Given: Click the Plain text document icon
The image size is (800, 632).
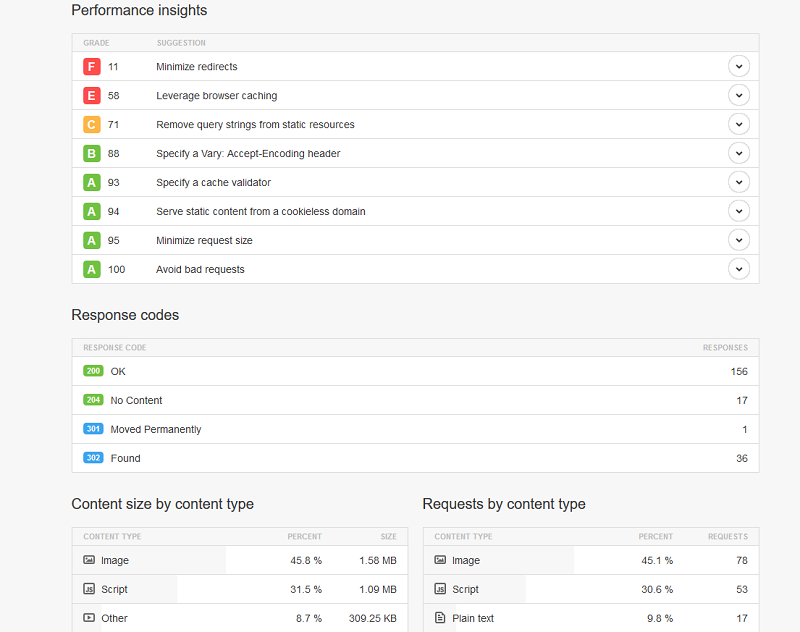Looking at the screenshot, I should click(440, 618).
